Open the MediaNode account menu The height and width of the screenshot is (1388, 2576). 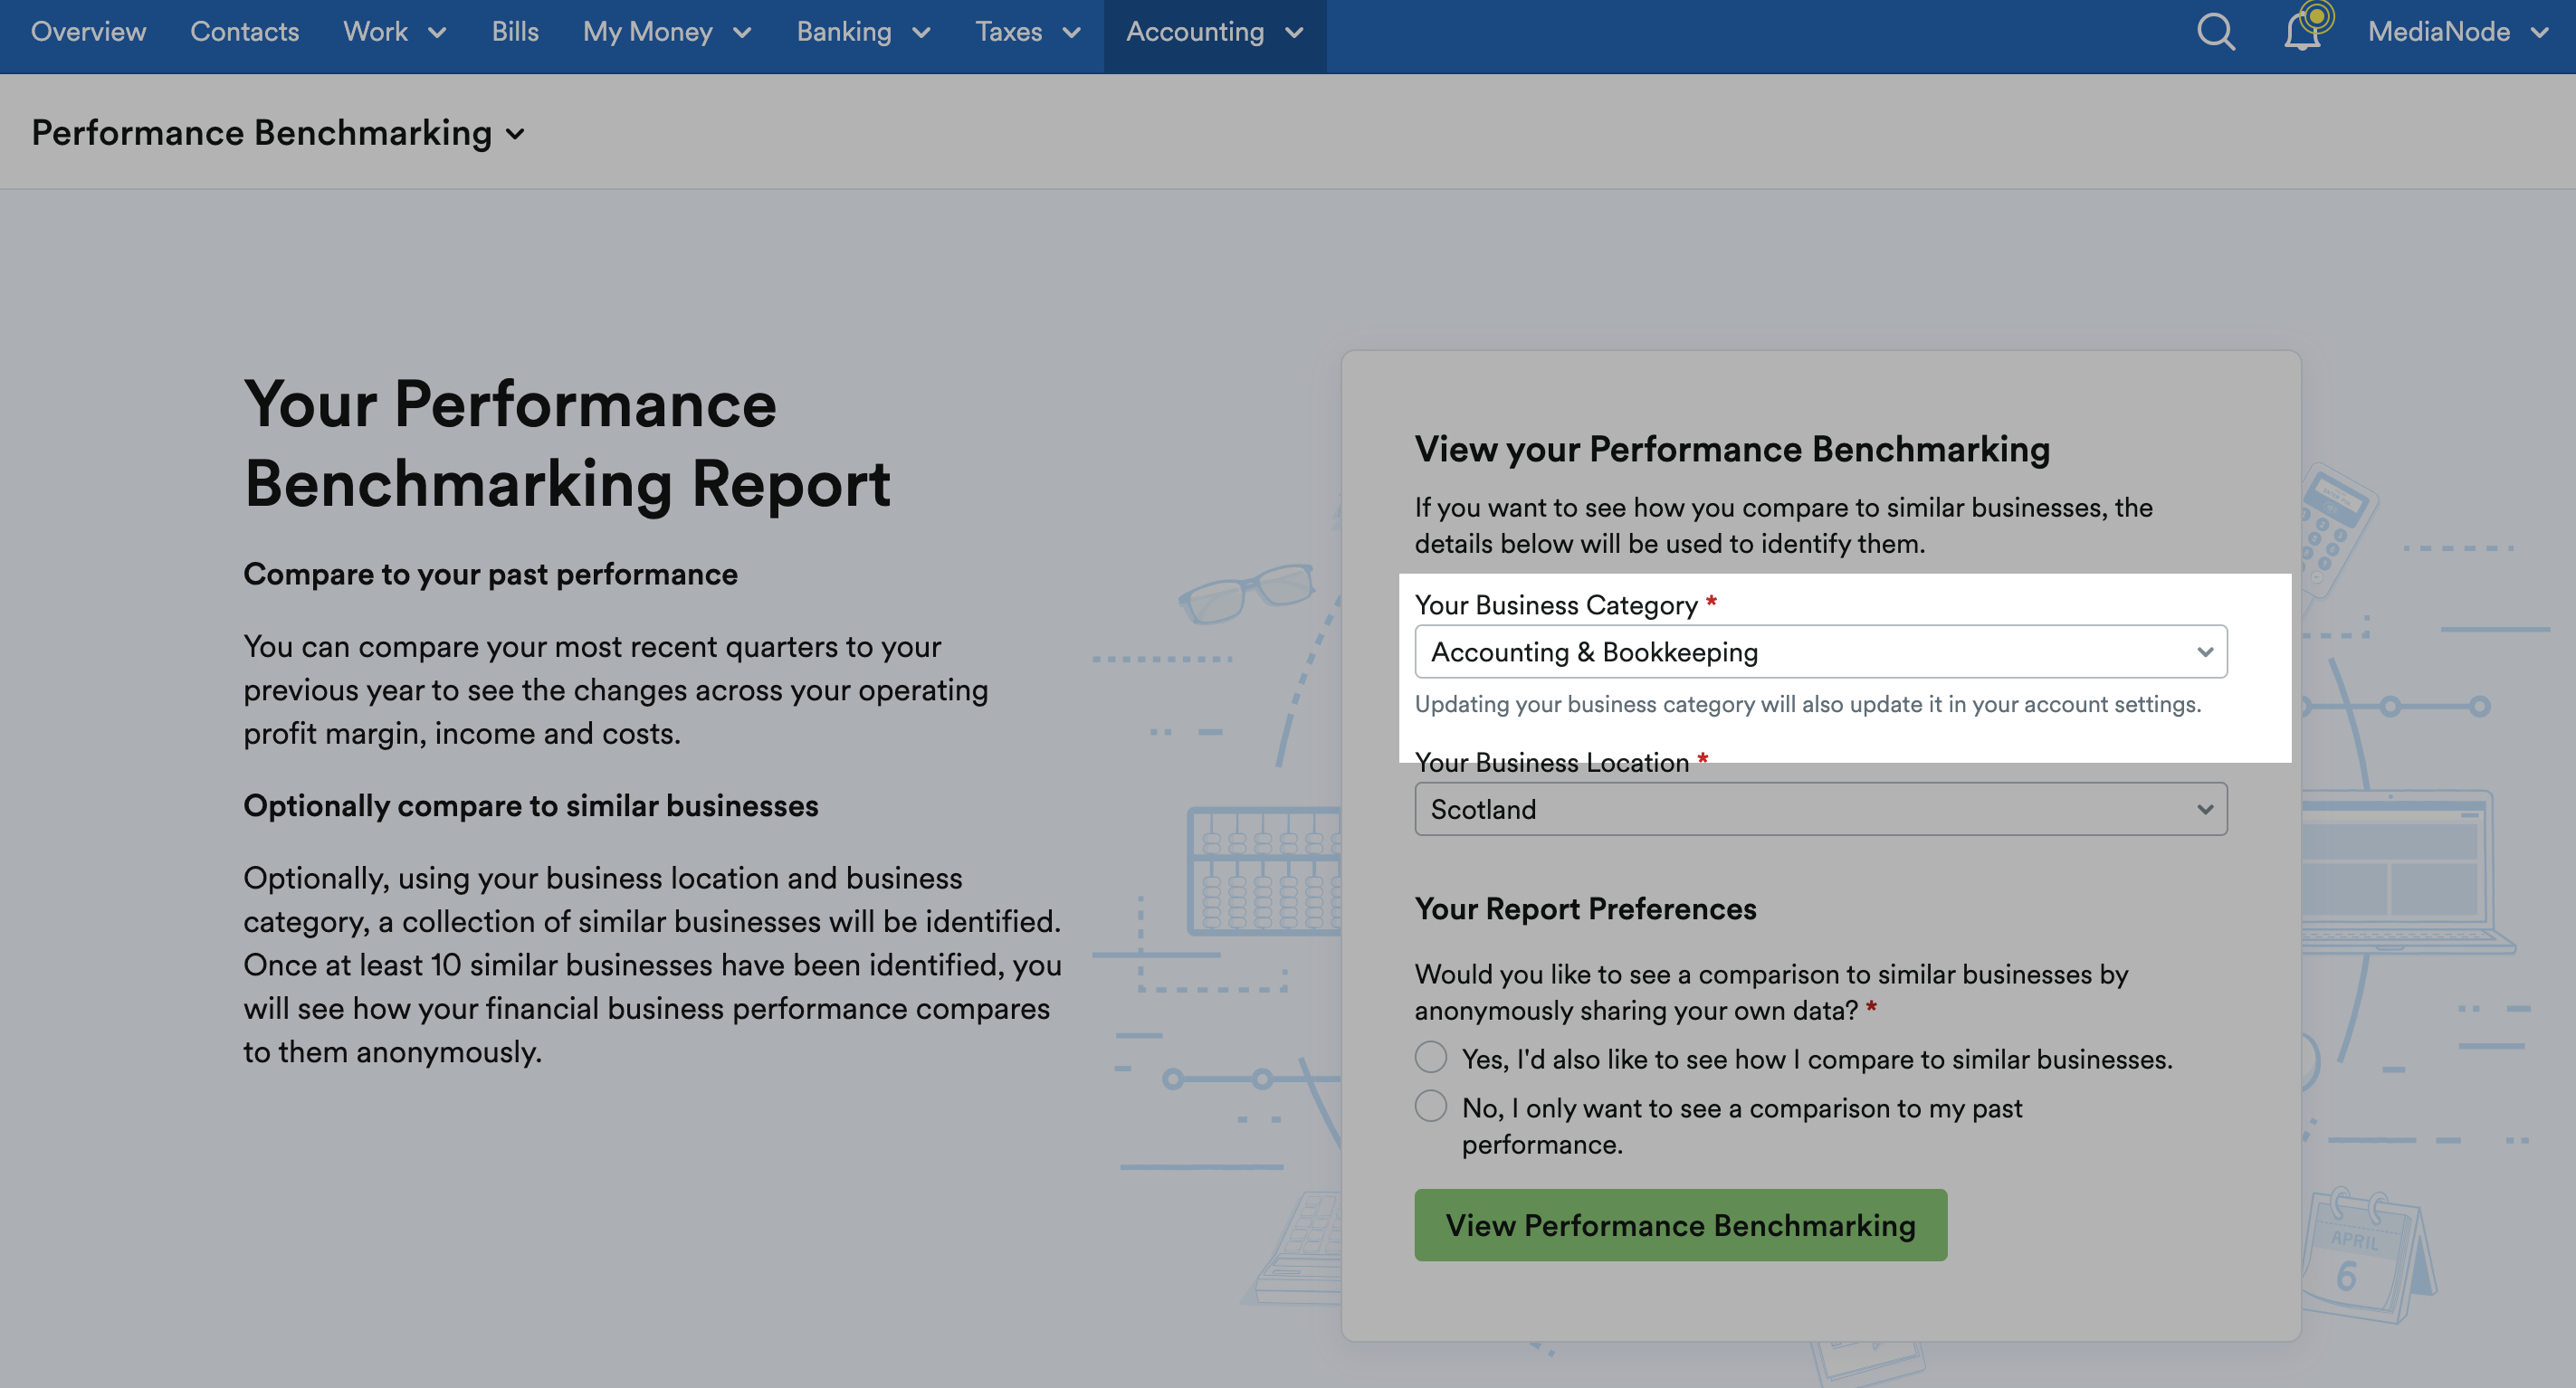click(x=2457, y=32)
